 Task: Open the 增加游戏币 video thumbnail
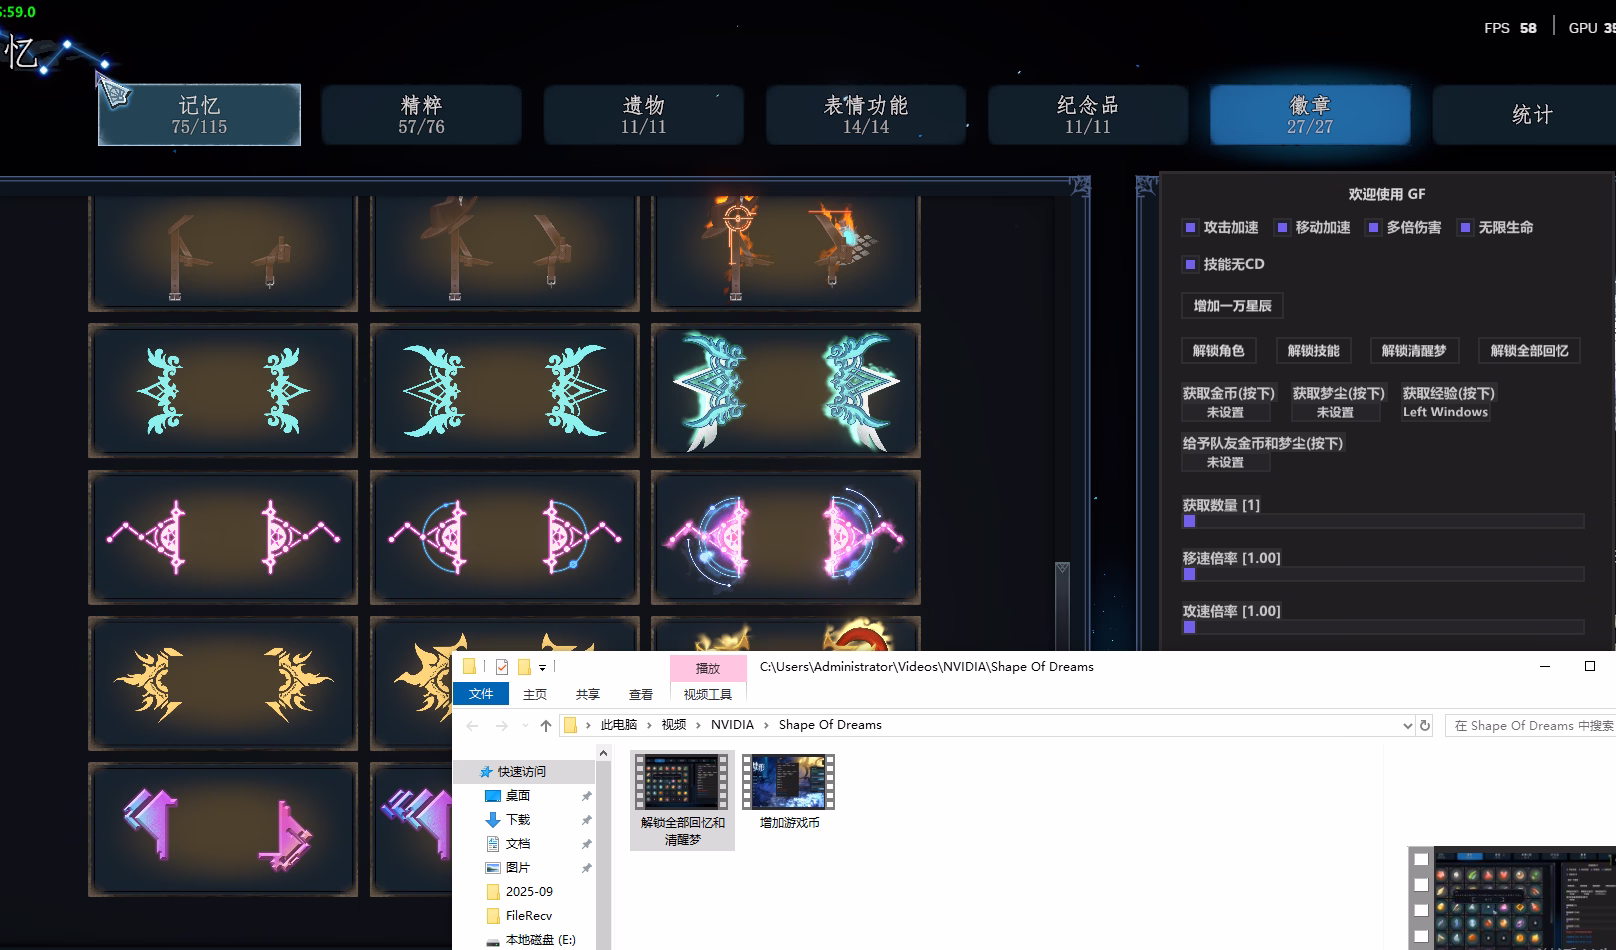point(787,780)
